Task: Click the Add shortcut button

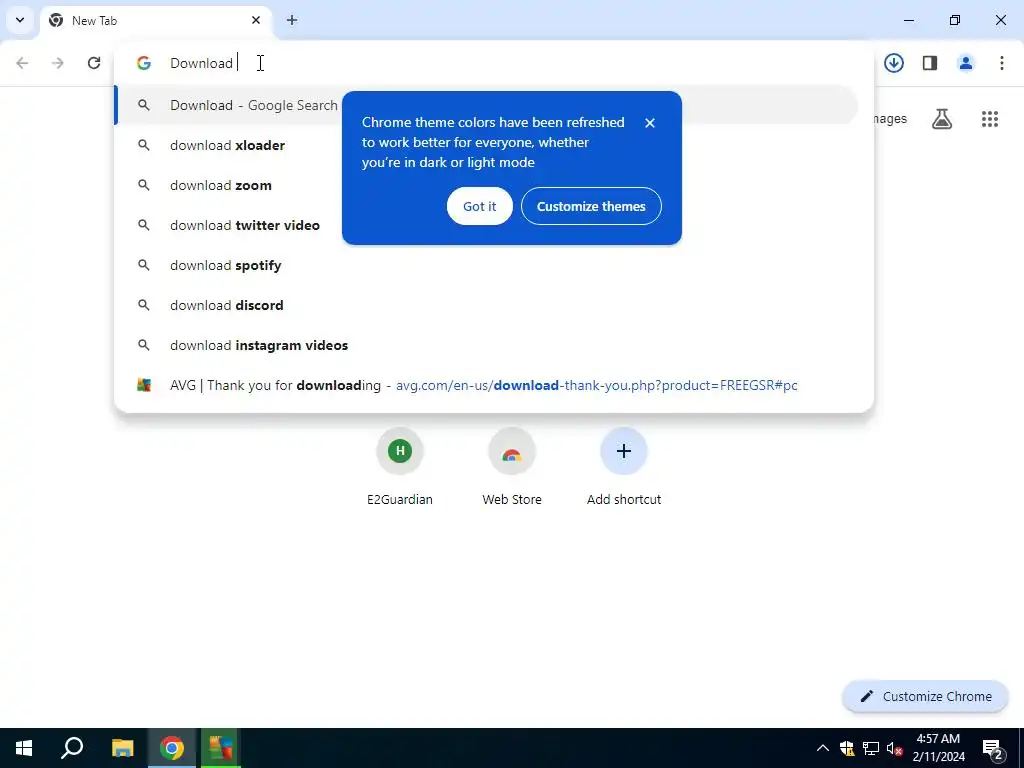Action: (x=624, y=468)
